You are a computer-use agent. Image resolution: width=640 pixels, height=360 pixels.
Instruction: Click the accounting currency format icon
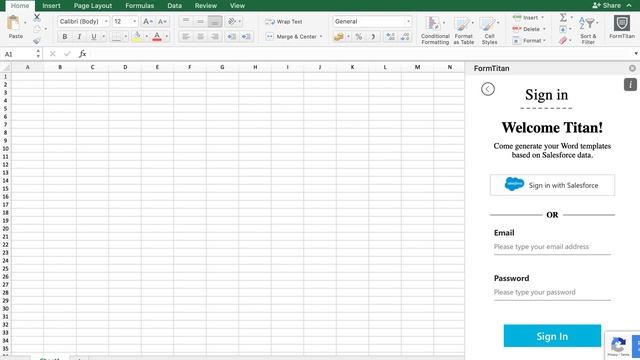click(338, 37)
